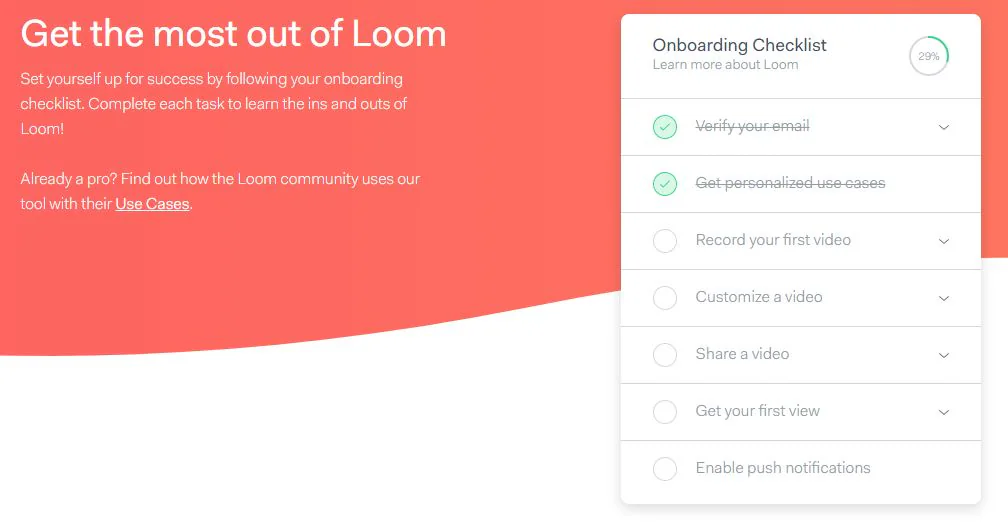Expand the Verify your email chevron
This screenshot has width=1008, height=524.
pyautogui.click(x=944, y=127)
